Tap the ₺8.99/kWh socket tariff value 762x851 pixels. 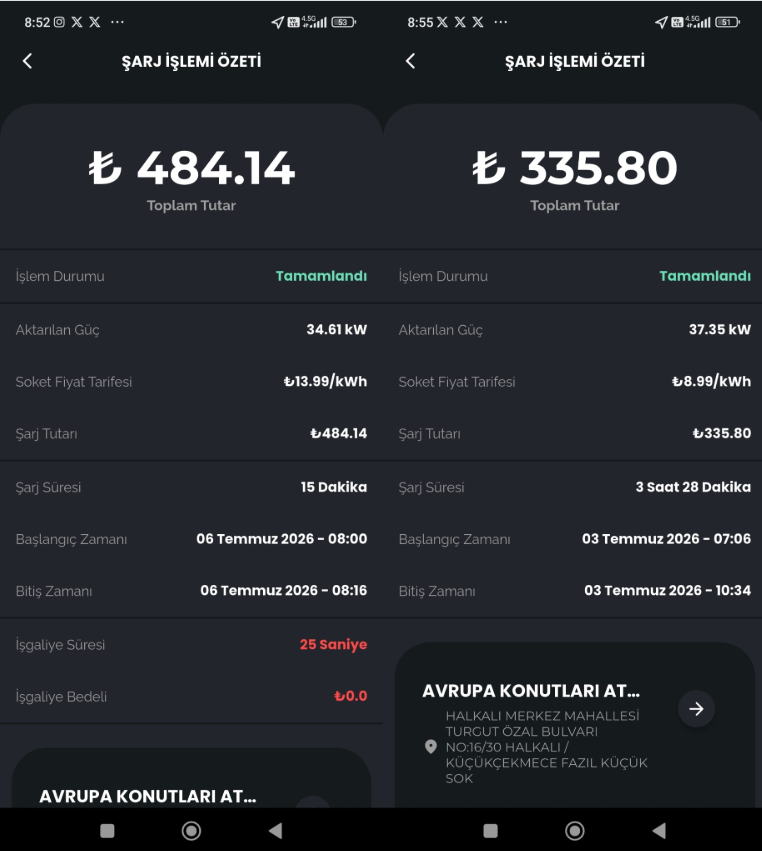pos(711,382)
